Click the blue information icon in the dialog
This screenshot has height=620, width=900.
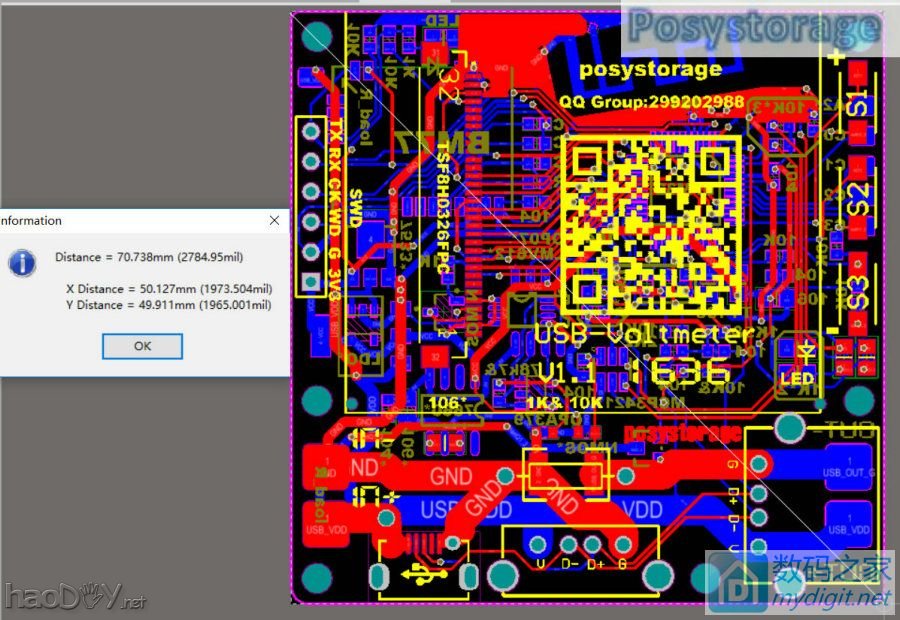click(x=22, y=263)
